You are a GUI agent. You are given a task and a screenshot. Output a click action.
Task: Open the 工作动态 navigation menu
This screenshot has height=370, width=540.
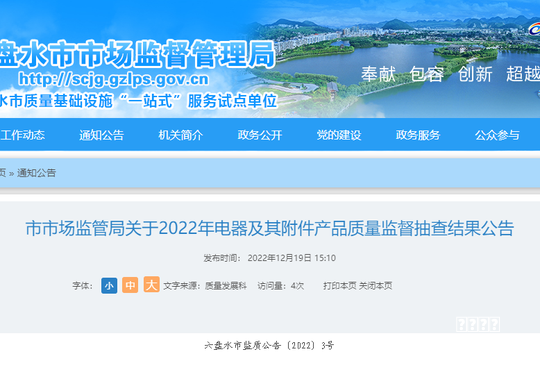pos(22,135)
